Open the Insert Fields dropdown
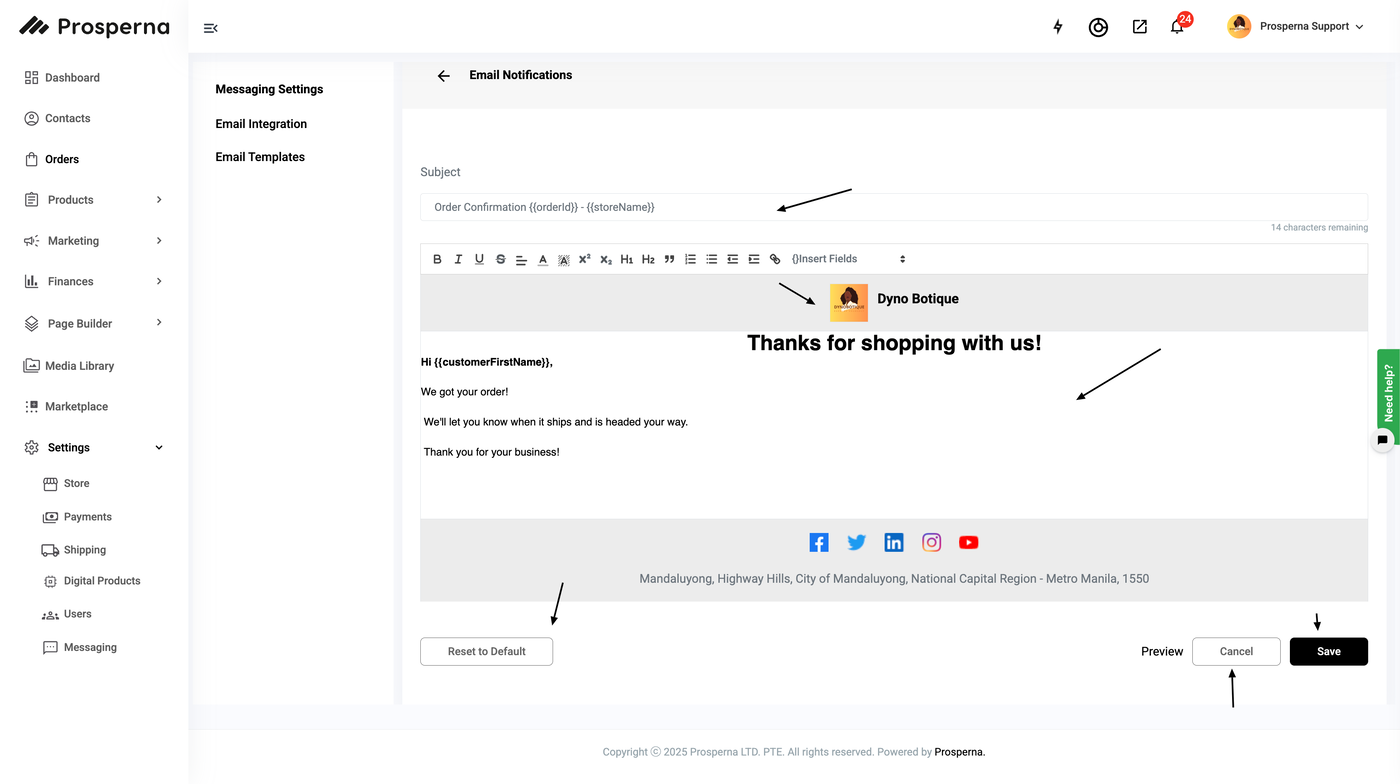The height and width of the screenshot is (784, 1400). (848, 259)
